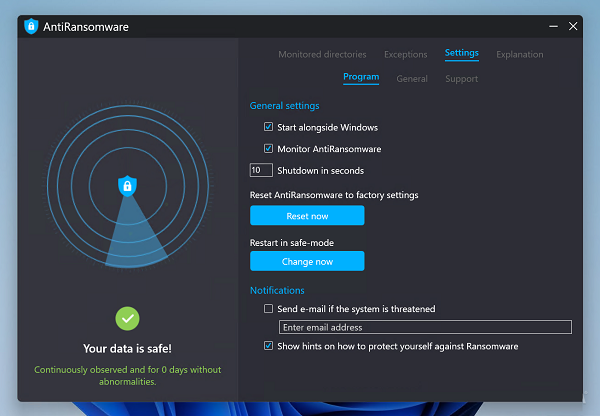Click the green checkmark status icon
This screenshot has width=600, height=416.
127,318
